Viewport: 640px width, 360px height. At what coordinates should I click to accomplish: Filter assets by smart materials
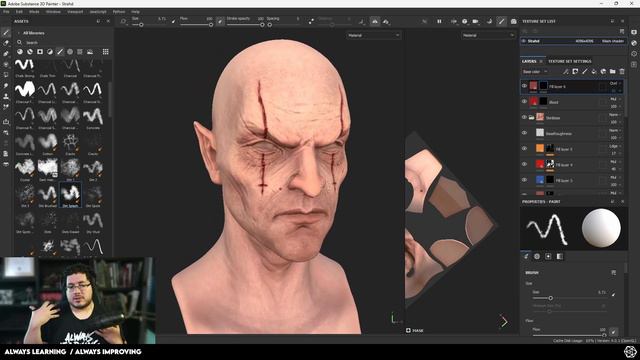(x=30, y=52)
